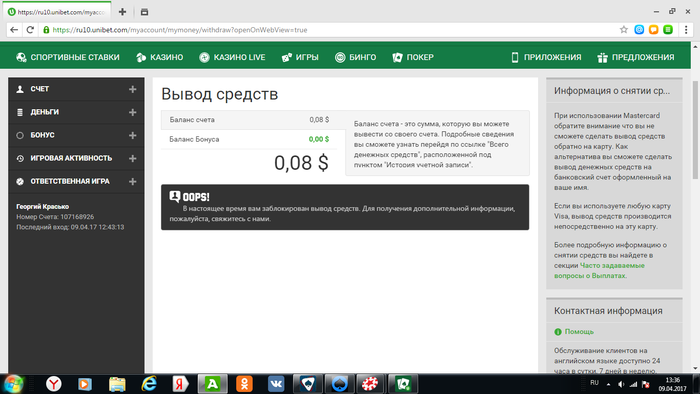
Task: Open Yandex browser from taskbar
Action: click(x=54, y=384)
